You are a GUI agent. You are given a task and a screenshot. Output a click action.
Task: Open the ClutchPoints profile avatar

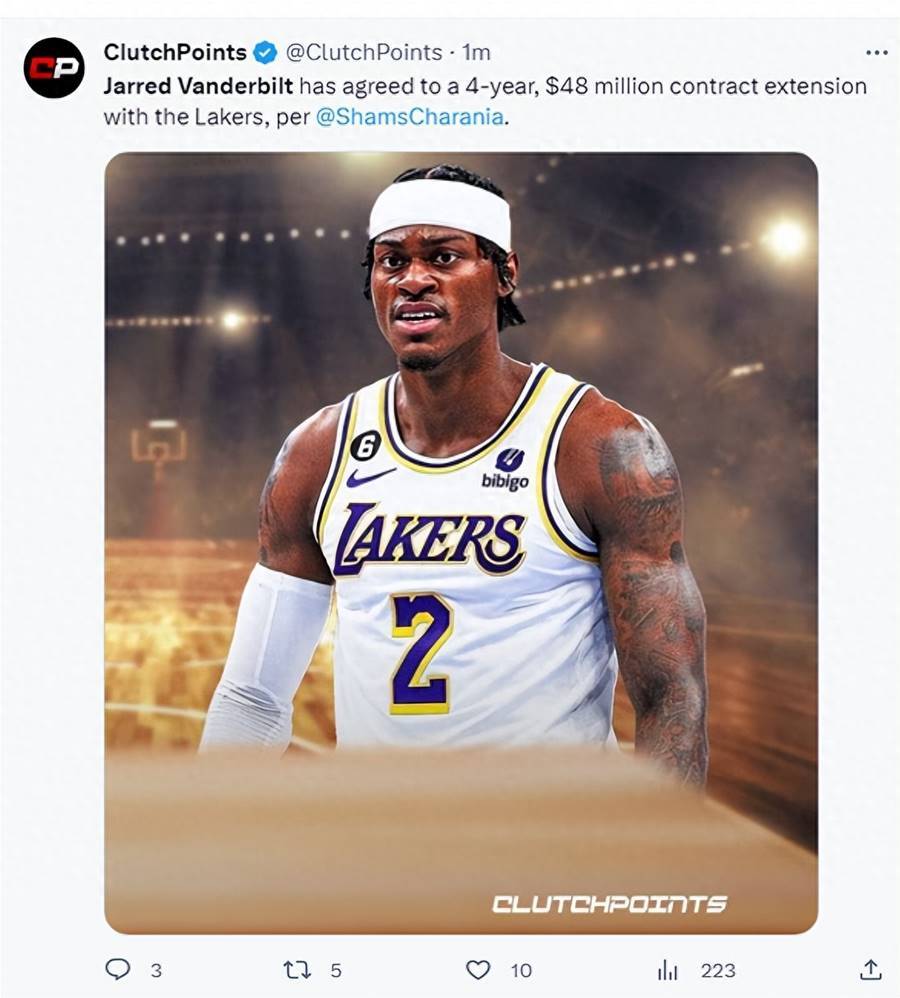53,67
